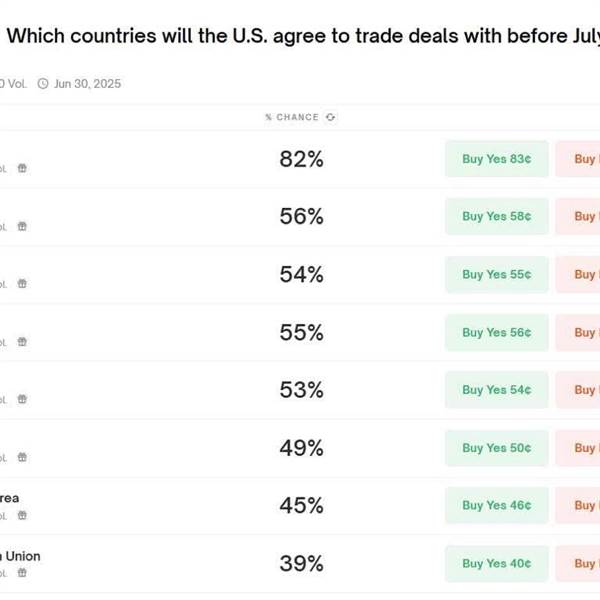Image resolution: width=600 pixels, height=600 pixels.
Task: Click Buy Yes 54¢ button
Action: [497, 390]
